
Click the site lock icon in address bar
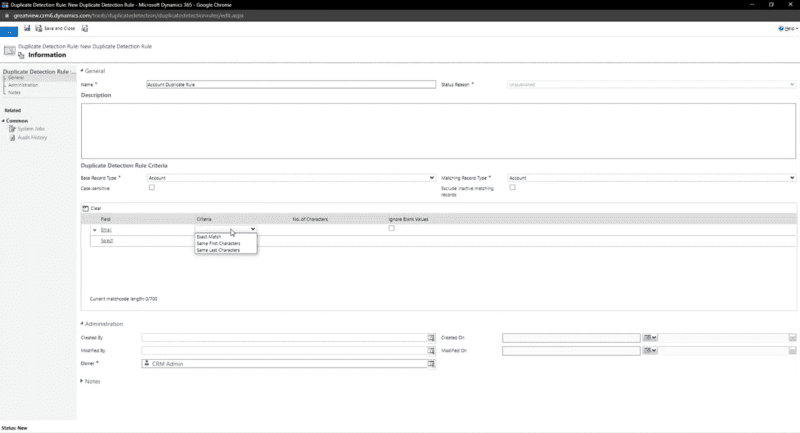tap(7, 16)
